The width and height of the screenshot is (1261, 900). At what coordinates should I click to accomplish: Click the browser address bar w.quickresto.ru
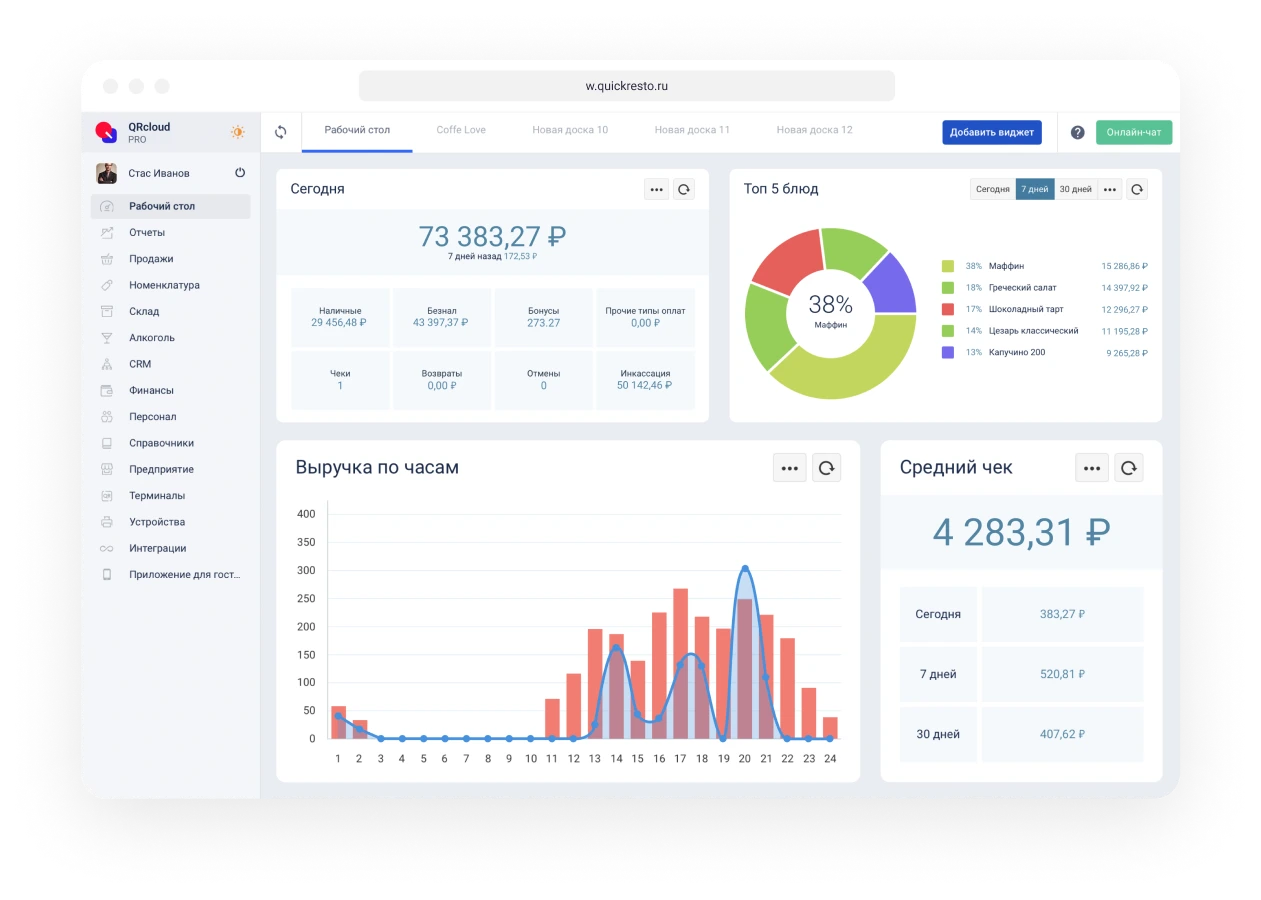(x=626, y=86)
